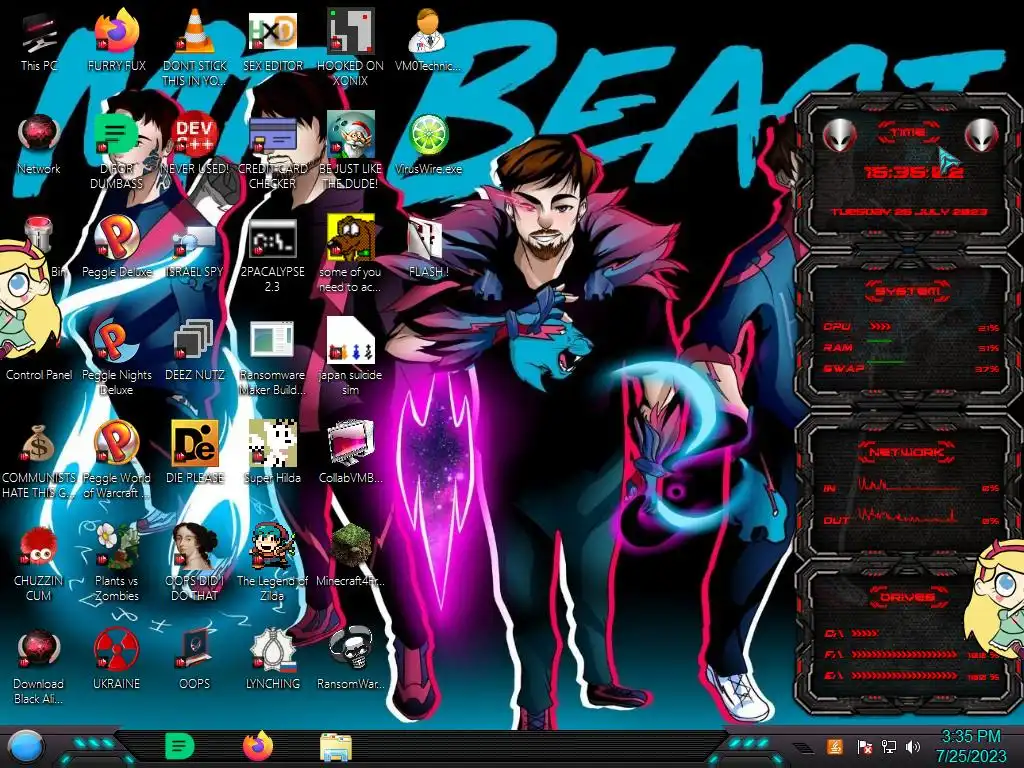Open the HxD hex editor shortcut
1024x768 pixels.
point(272,40)
